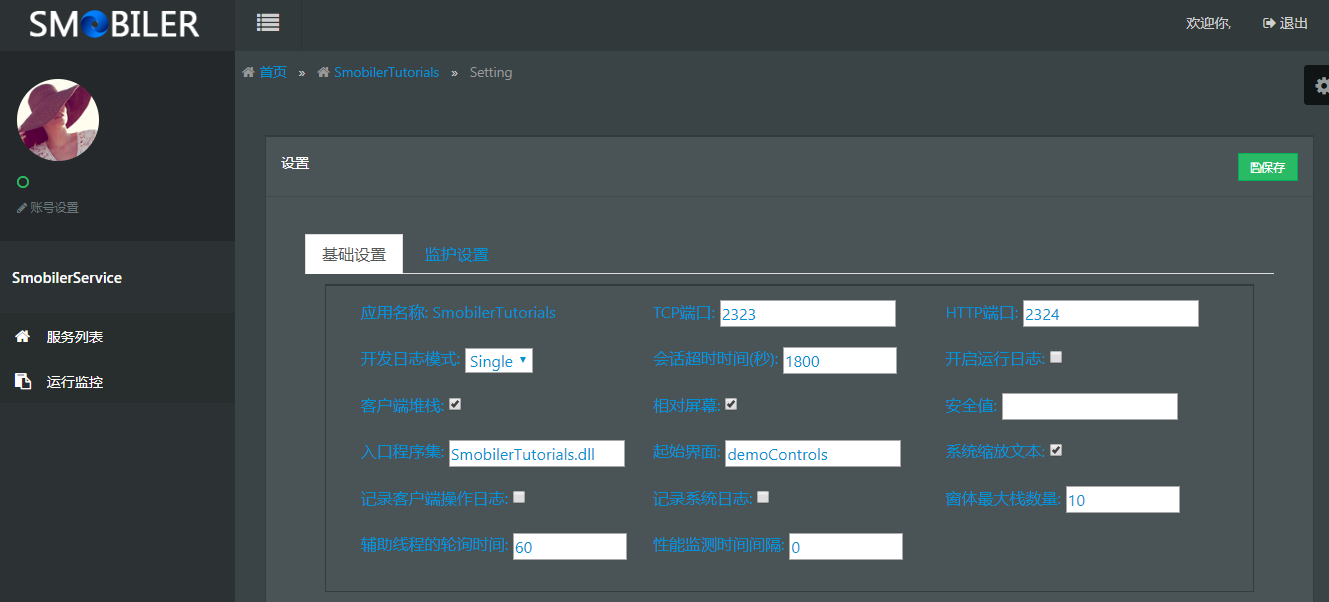Viewport: 1329px width, 602px height.
Task: Click the 窗体最大栈数量 input field
Action: pyautogui.click(x=1123, y=500)
